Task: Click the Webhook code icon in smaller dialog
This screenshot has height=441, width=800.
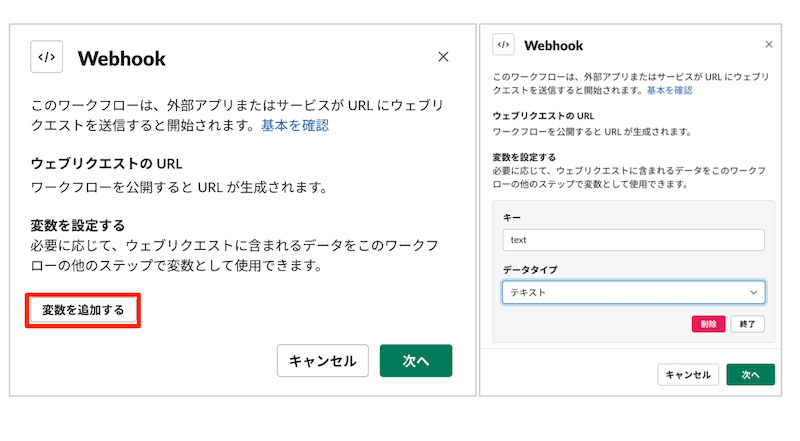Action: point(504,45)
